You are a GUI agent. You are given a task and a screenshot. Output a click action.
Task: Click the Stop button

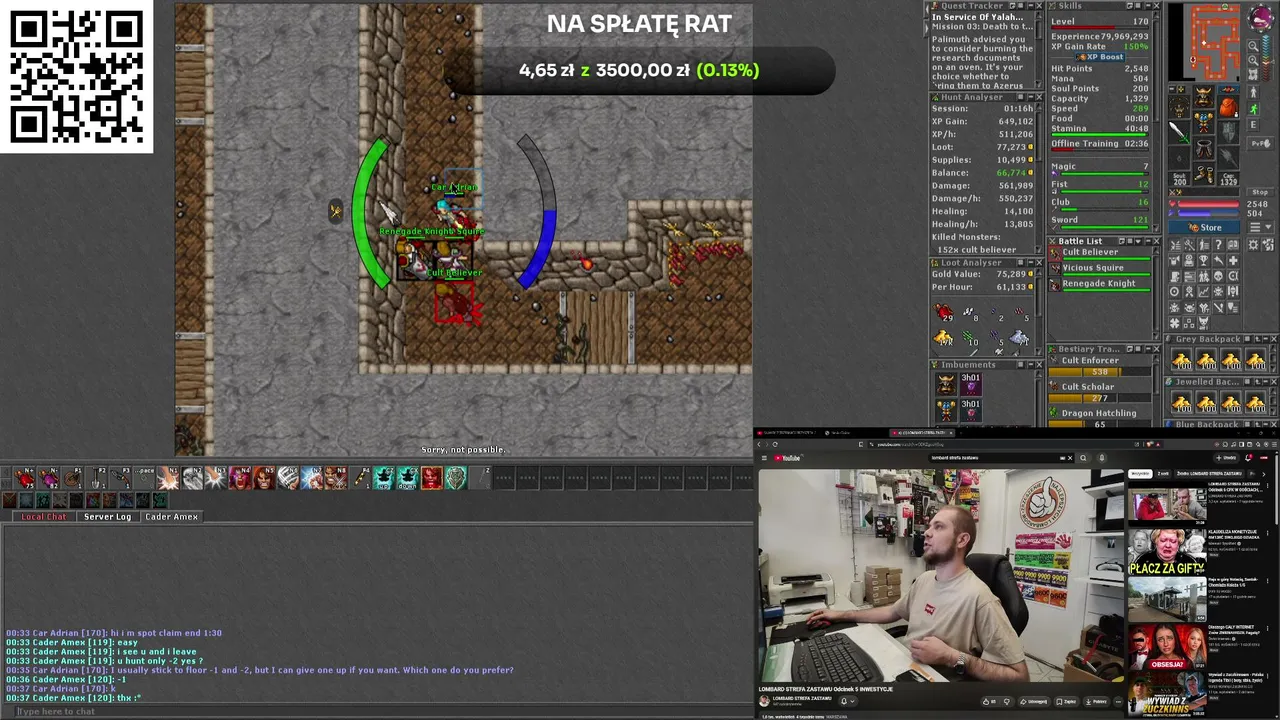(1260, 192)
